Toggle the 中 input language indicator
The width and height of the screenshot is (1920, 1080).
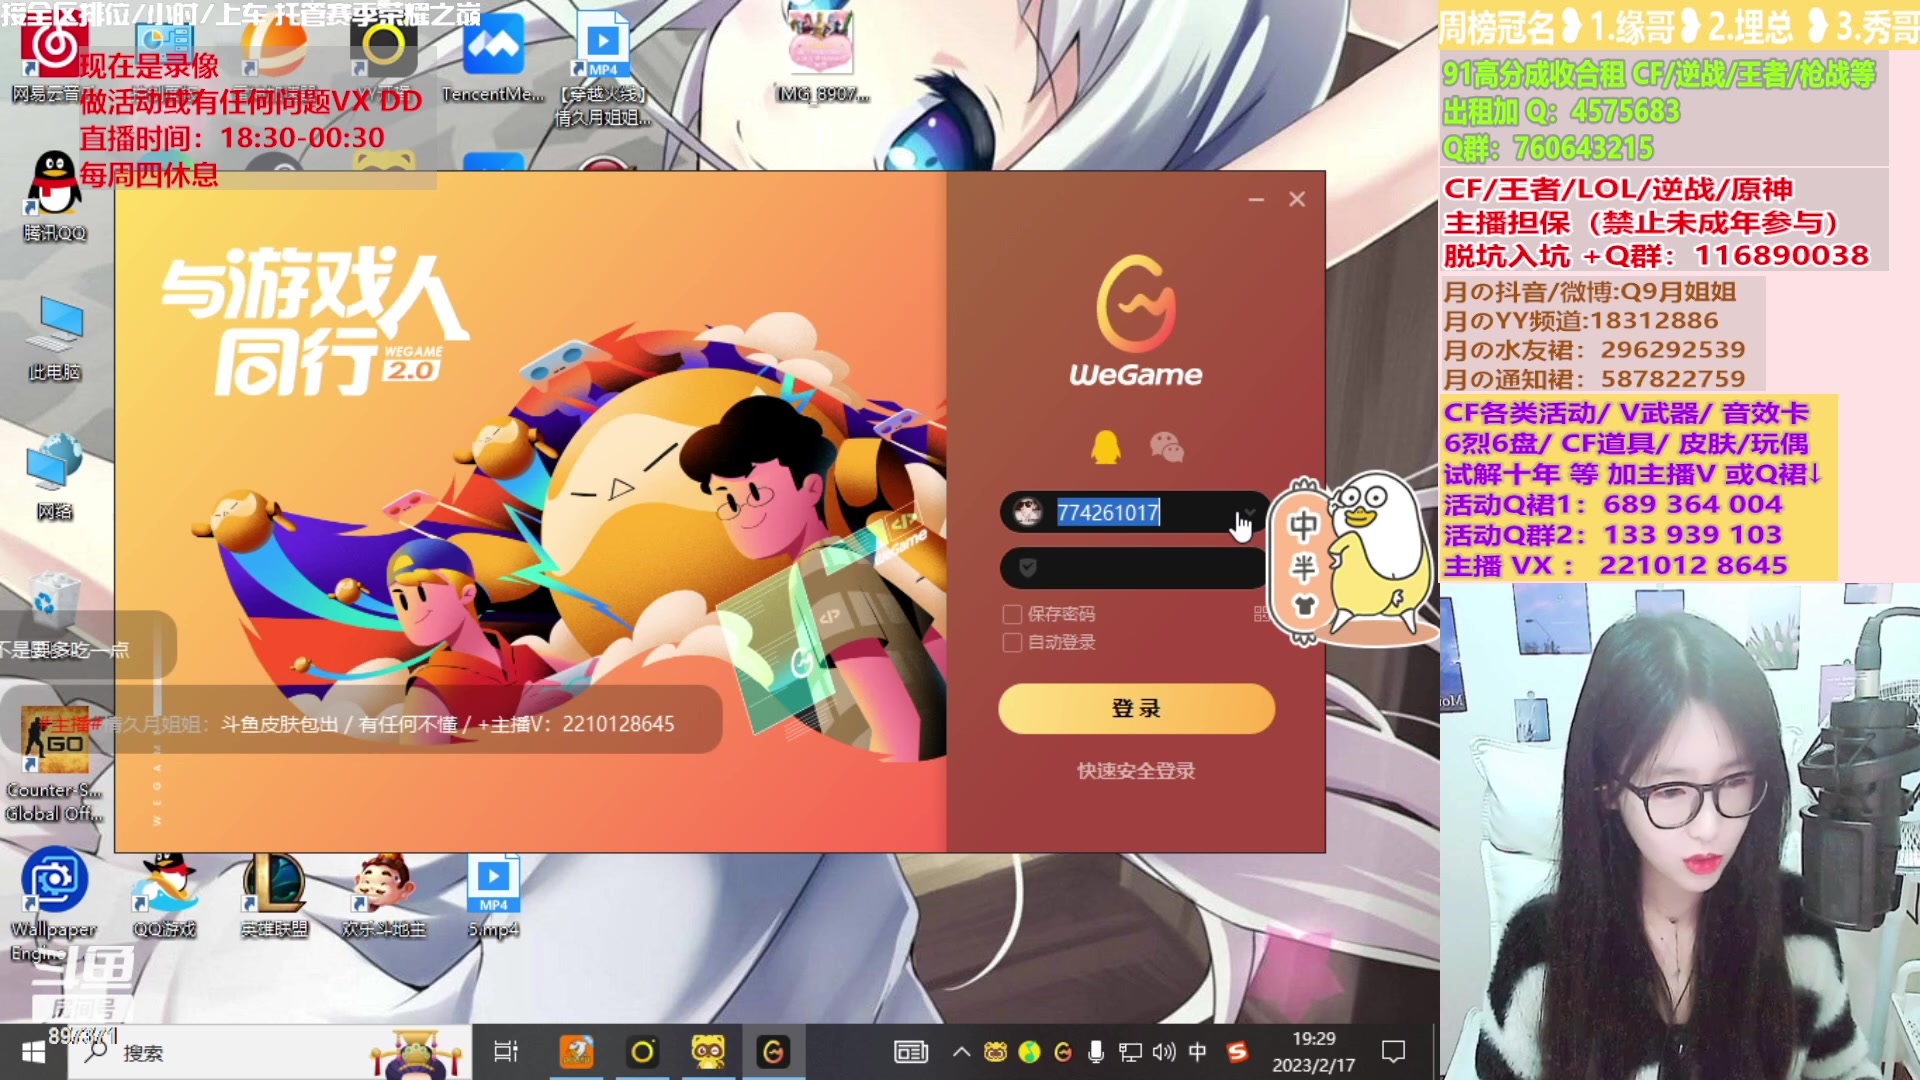click(x=1197, y=1052)
